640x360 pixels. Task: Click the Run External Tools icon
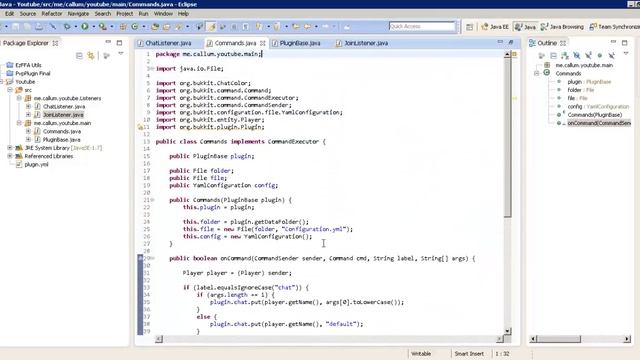[102, 27]
